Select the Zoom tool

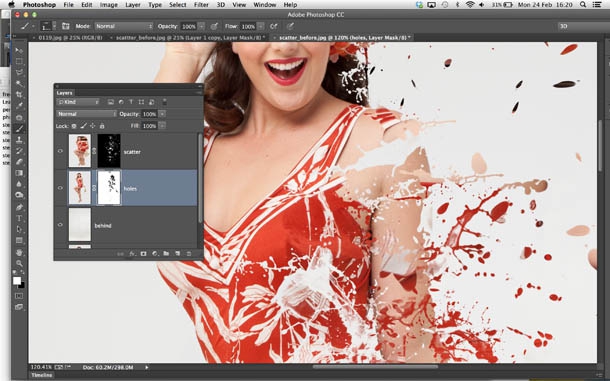tap(19, 263)
